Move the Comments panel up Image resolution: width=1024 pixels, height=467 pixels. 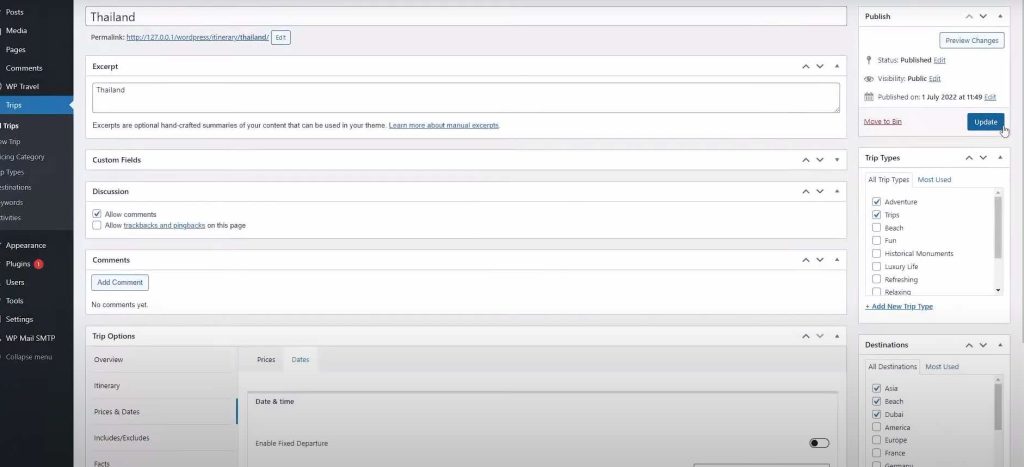(x=805, y=260)
